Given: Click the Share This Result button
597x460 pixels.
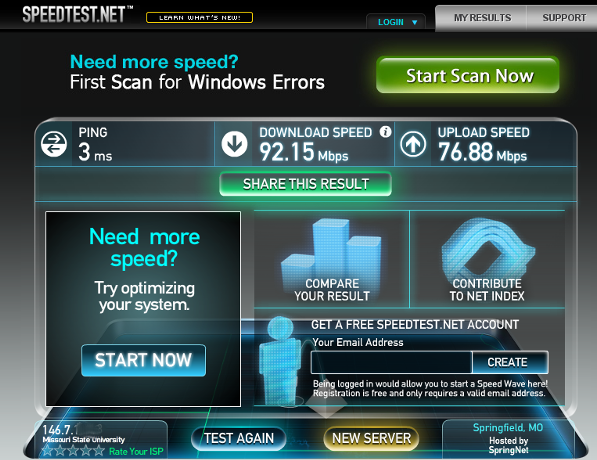Looking at the screenshot, I should pyautogui.click(x=306, y=184).
